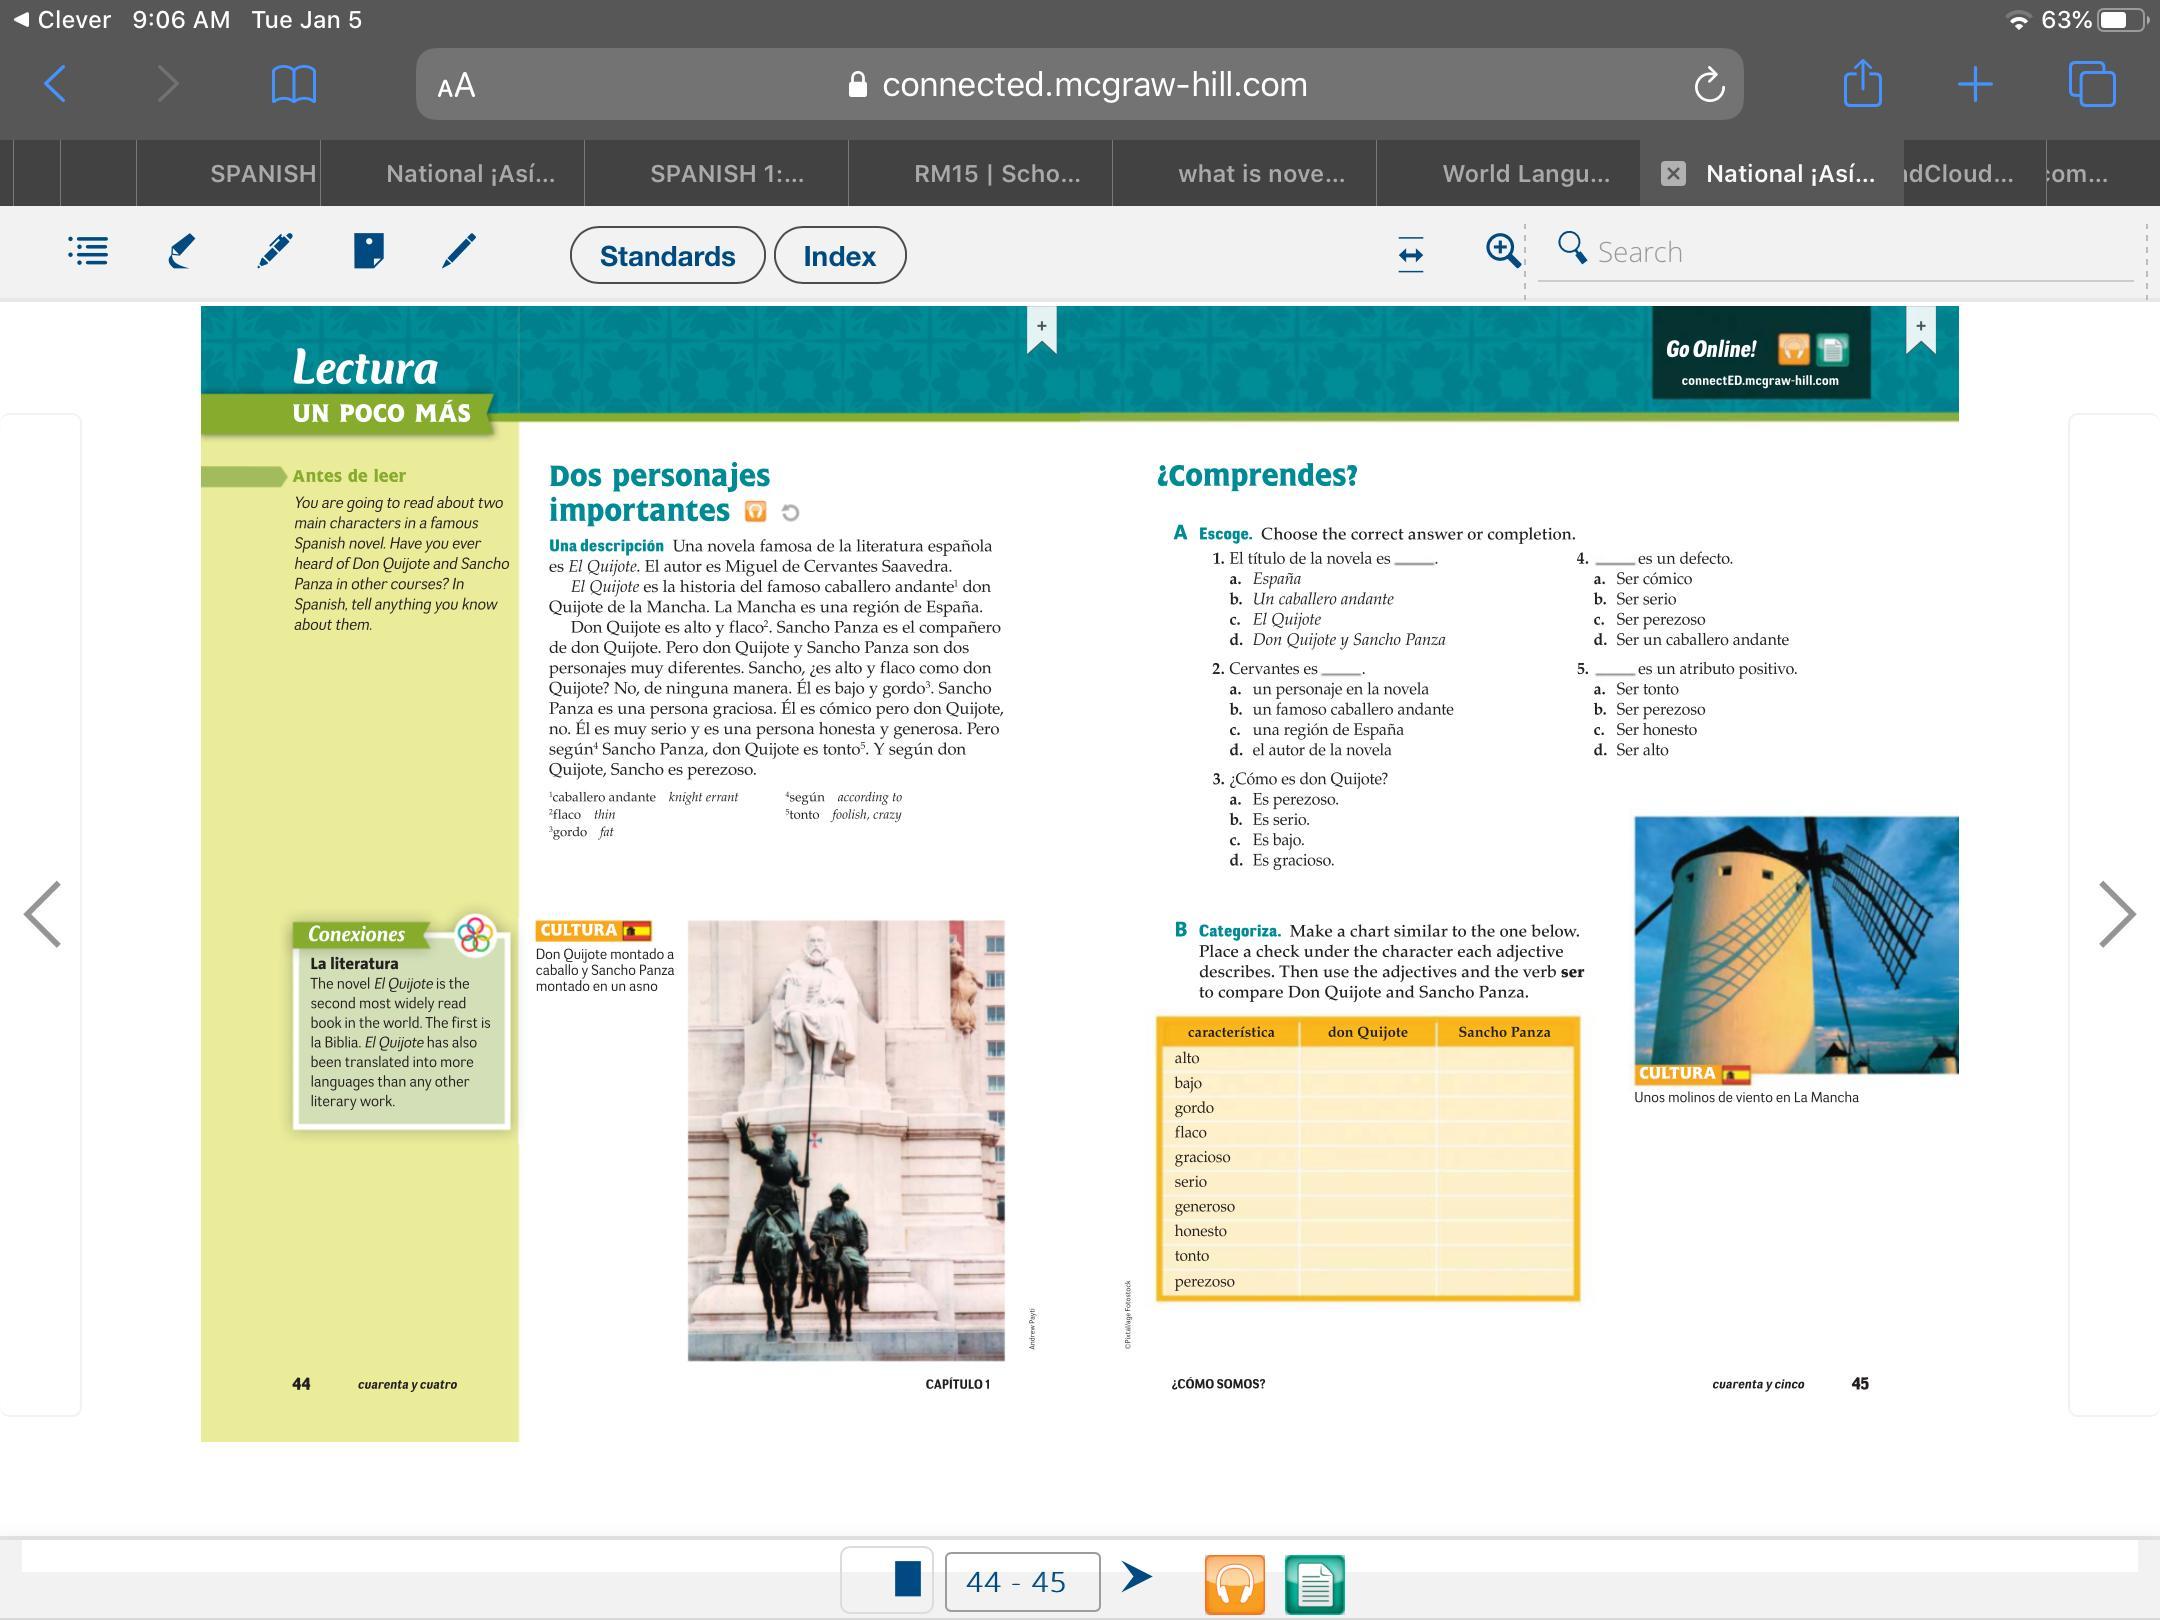
Task: Open the Standards button
Action: coord(667,256)
